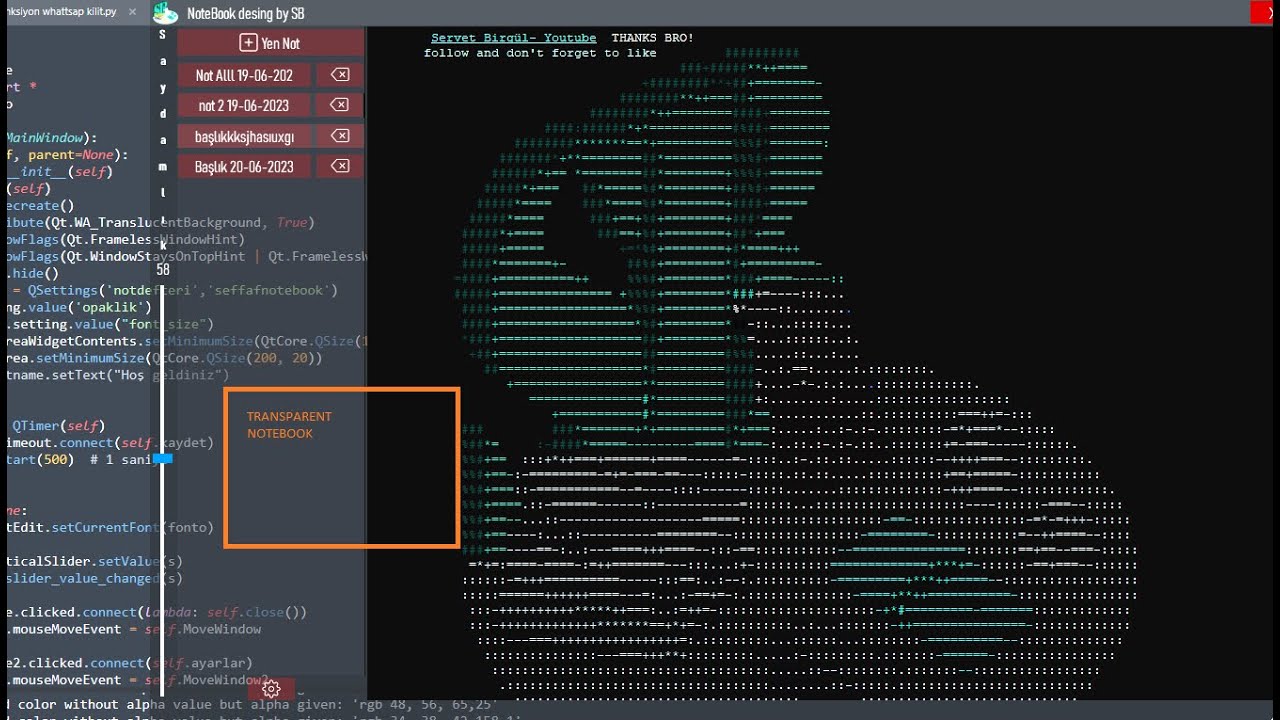This screenshot has width=1280, height=720.
Task: Delete the 'başlıkkksjhasıuxgı' note
Action: pos(340,136)
